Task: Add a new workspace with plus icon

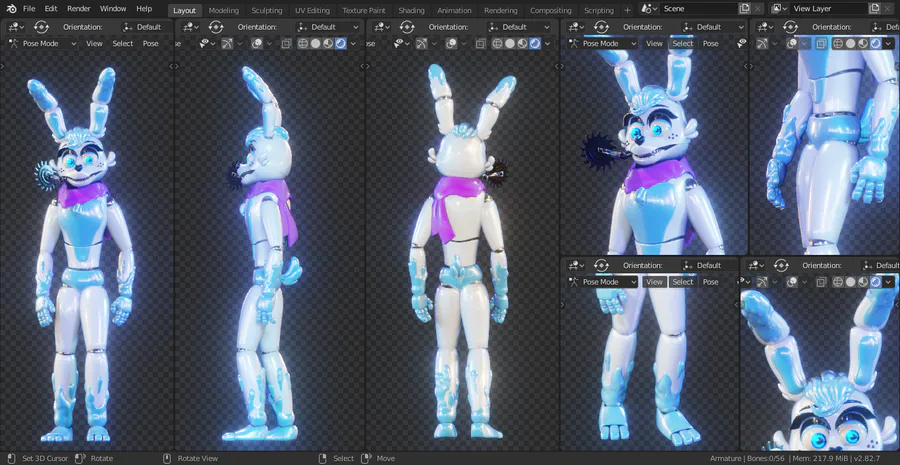Action: (x=627, y=10)
